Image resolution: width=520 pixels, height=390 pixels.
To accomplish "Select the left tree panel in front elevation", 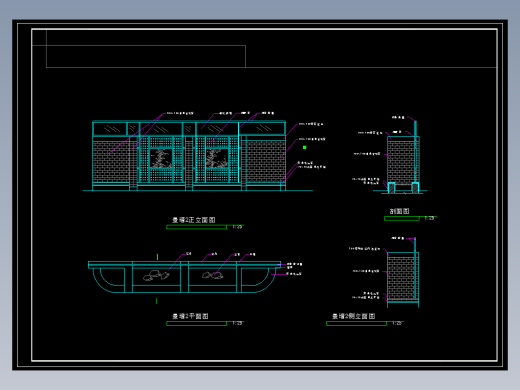I will pos(161,158).
